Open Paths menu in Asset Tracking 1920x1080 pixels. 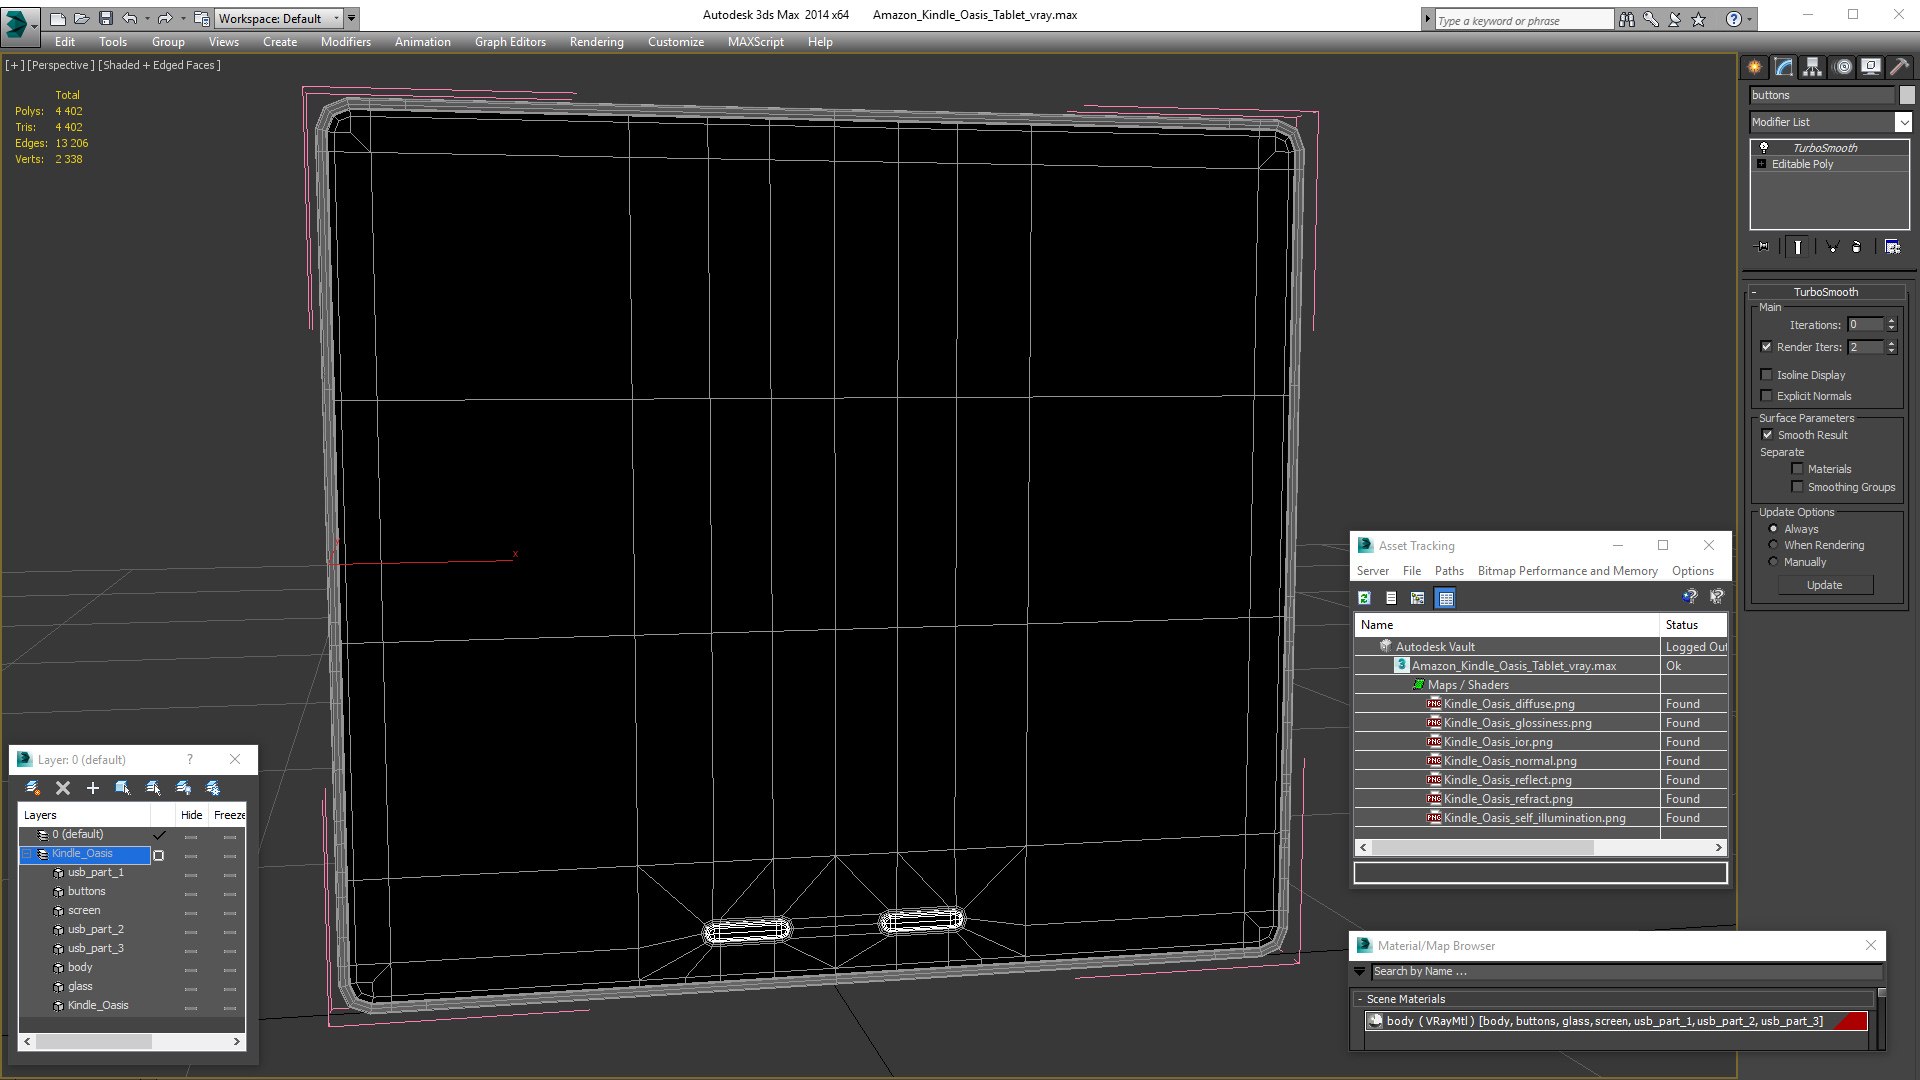pos(1448,571)
